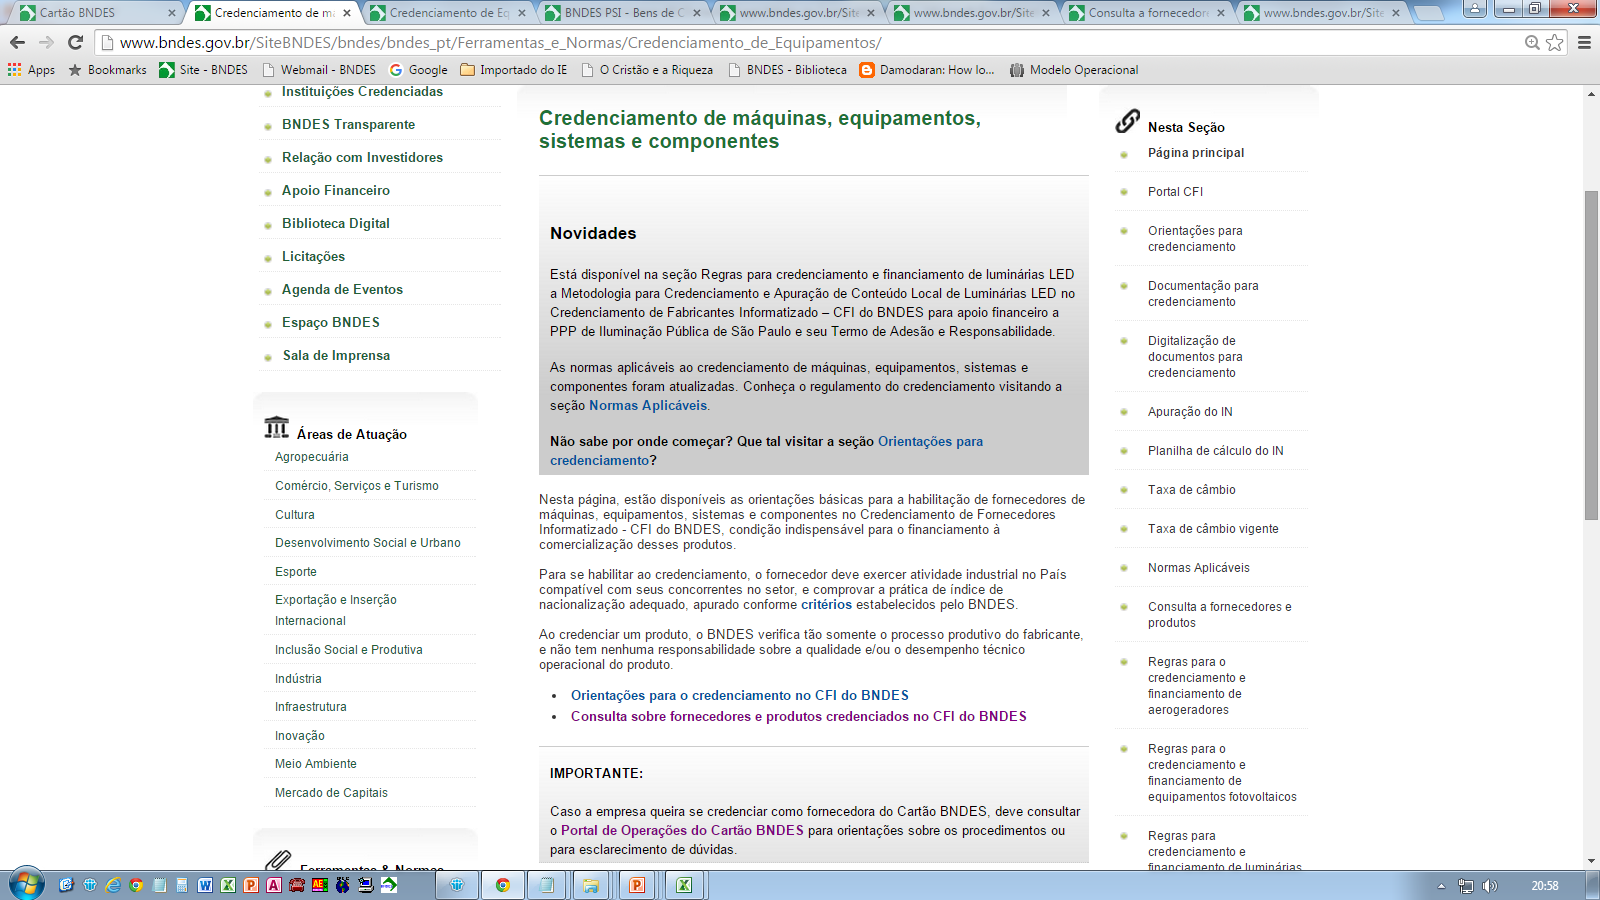
Task: Open BNDES Transparente in the left menu
Action: (348, 124)
